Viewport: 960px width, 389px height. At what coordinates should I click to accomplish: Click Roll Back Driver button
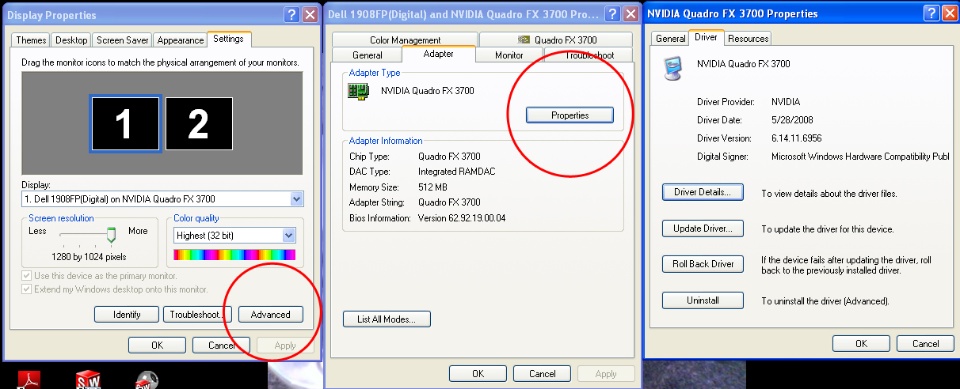(703, 264)
